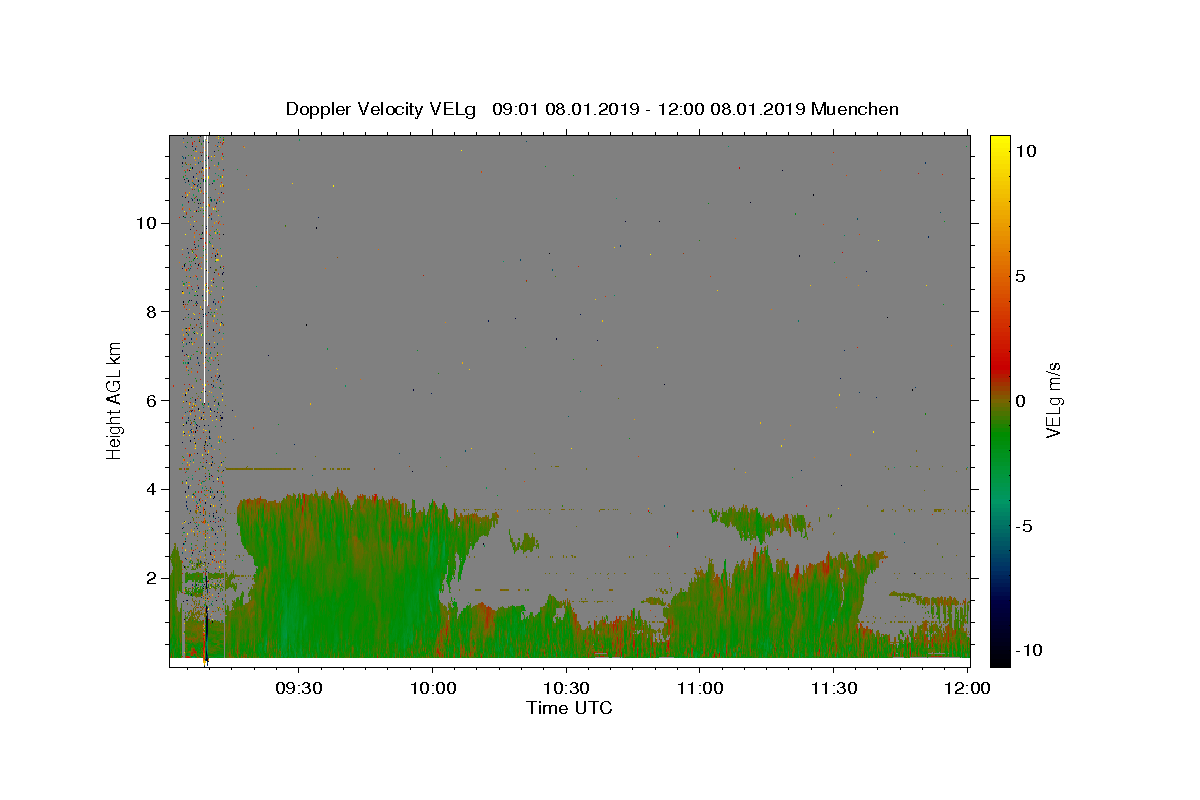This screenshot has width=1200, height=800.
Task: Click the 10:00 time tick label
Action: click(433, 688)
